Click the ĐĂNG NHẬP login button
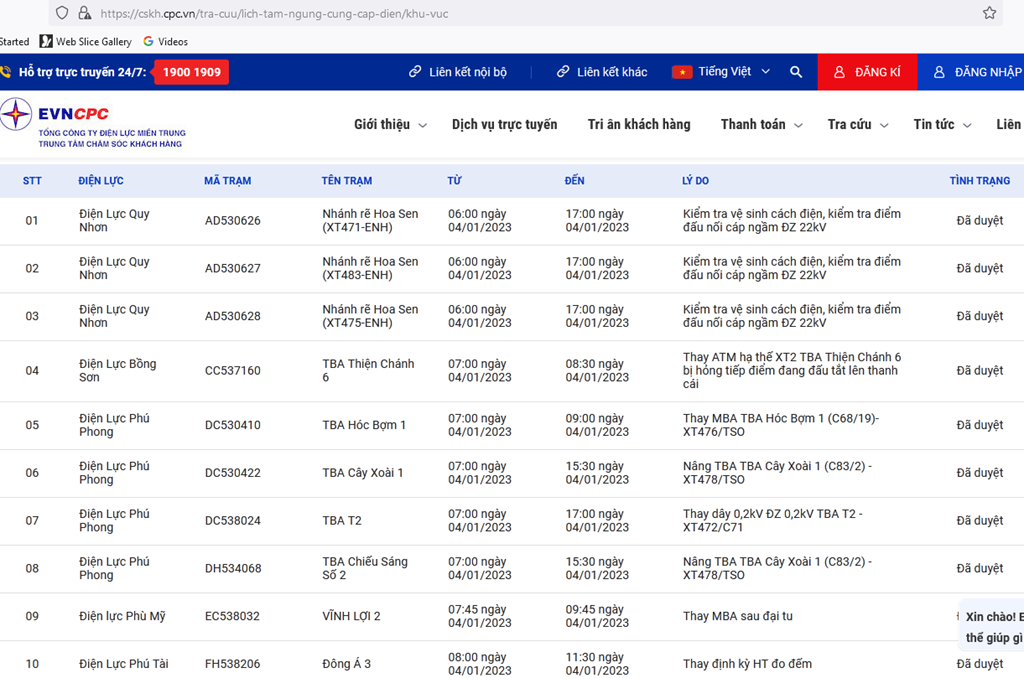Image resolution: width=1024 pixels, height=678 pixels. pyautogui.click(x=976, y=72)
